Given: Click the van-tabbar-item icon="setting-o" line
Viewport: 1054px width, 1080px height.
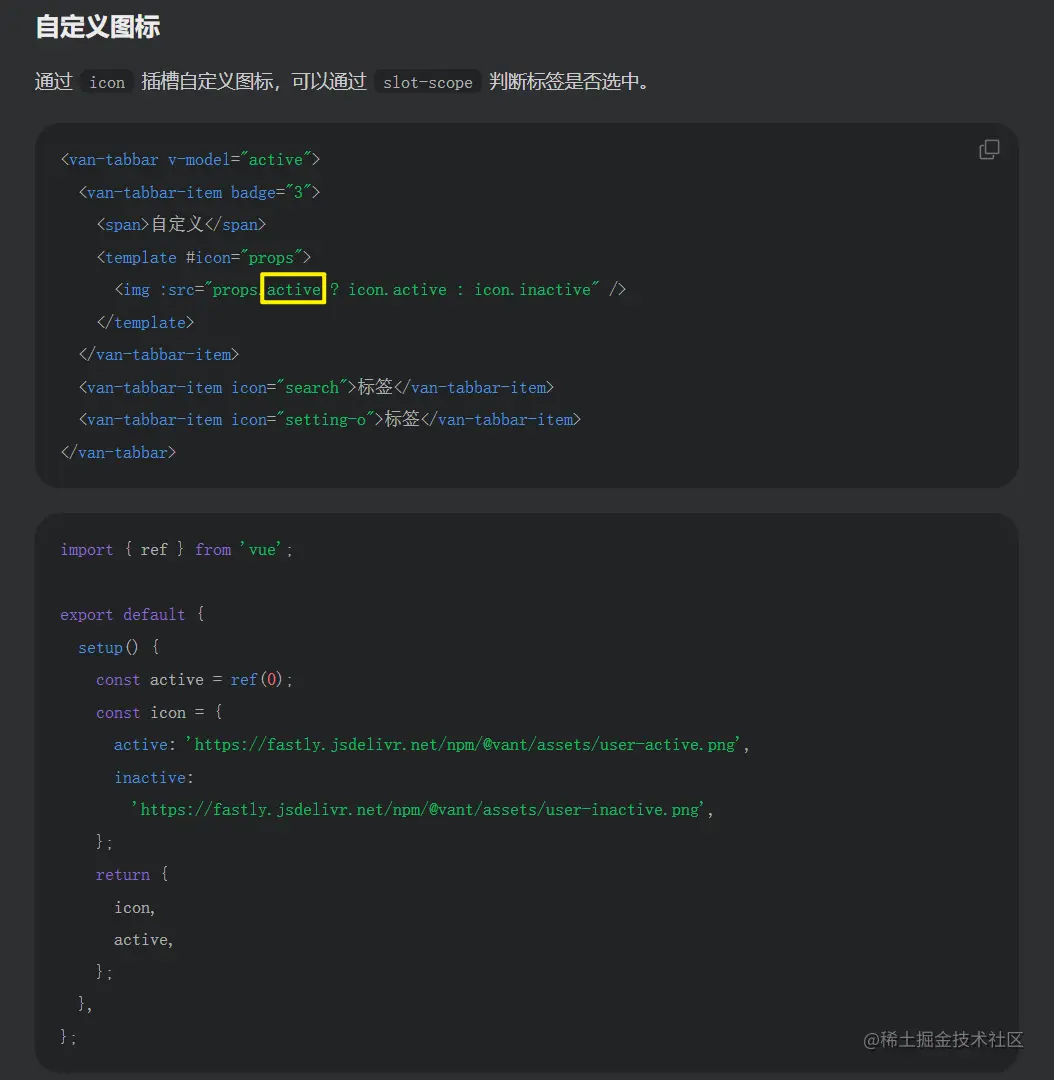Looking at the screenshot, I should [329, 419].
